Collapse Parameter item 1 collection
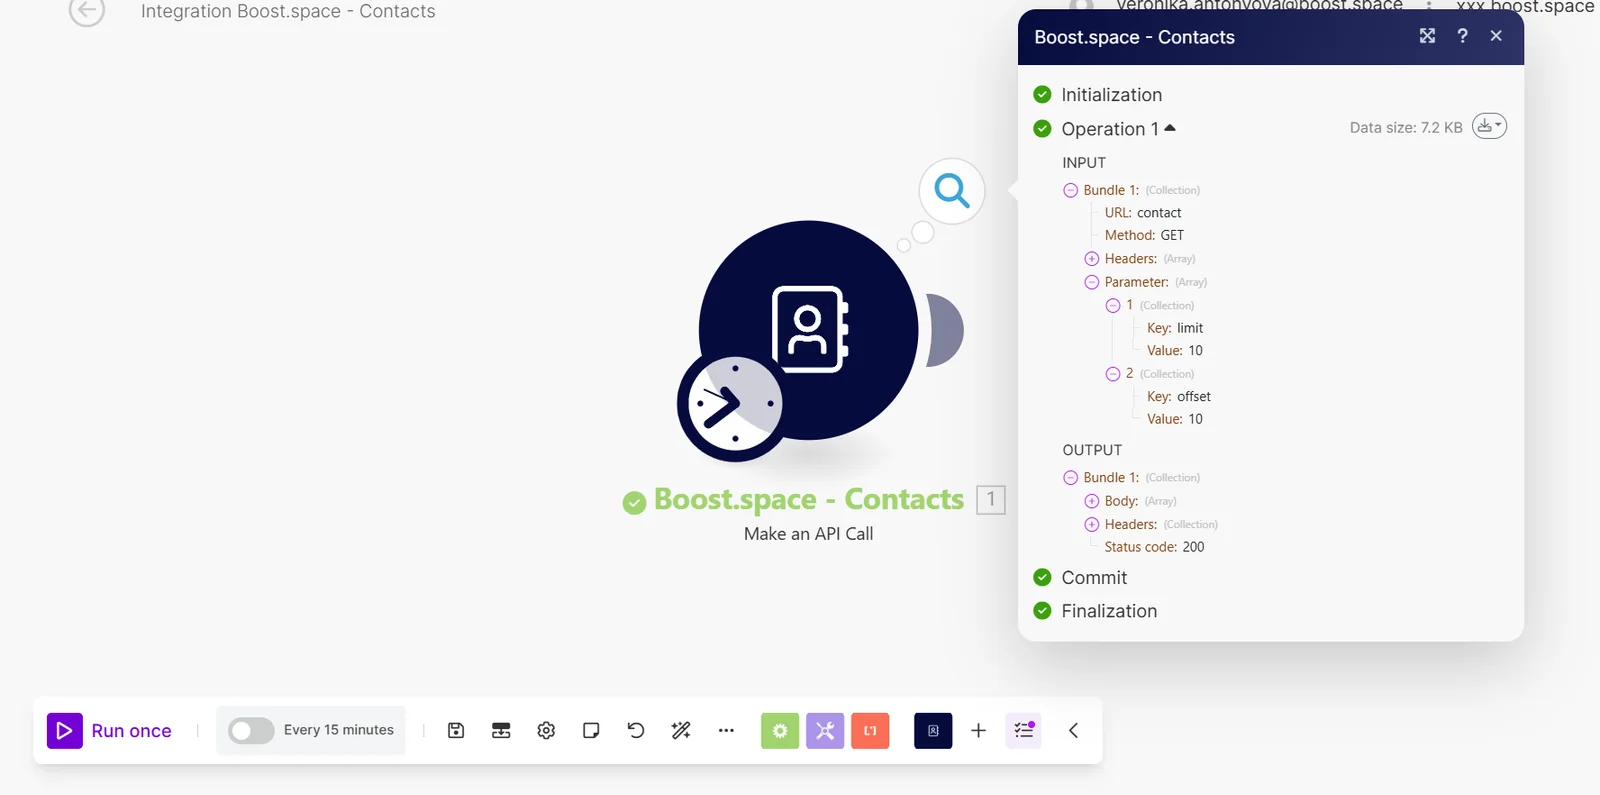Screen dimensions: 1600x795 [1113, 305]
